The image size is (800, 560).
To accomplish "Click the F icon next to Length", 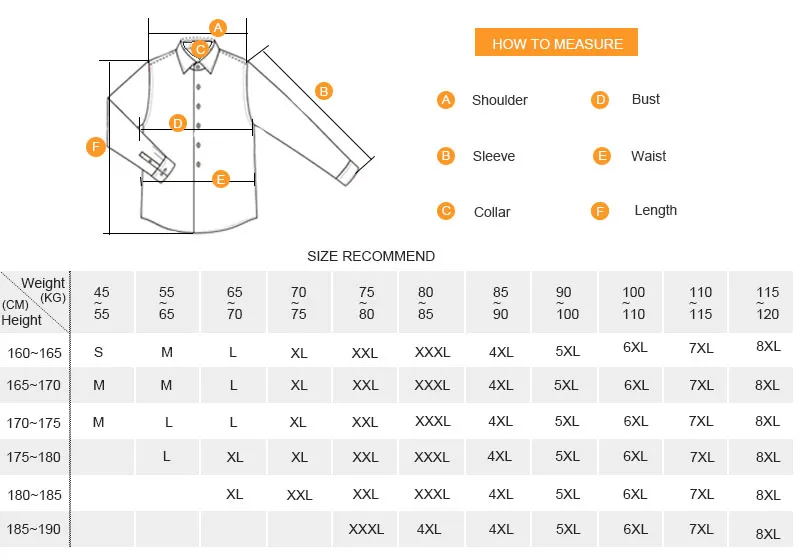I will click(x=600, y=211).
